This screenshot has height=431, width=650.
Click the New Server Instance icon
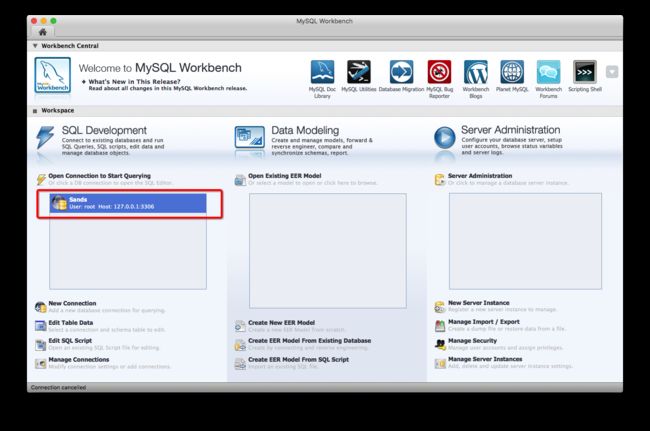[440, 307]
